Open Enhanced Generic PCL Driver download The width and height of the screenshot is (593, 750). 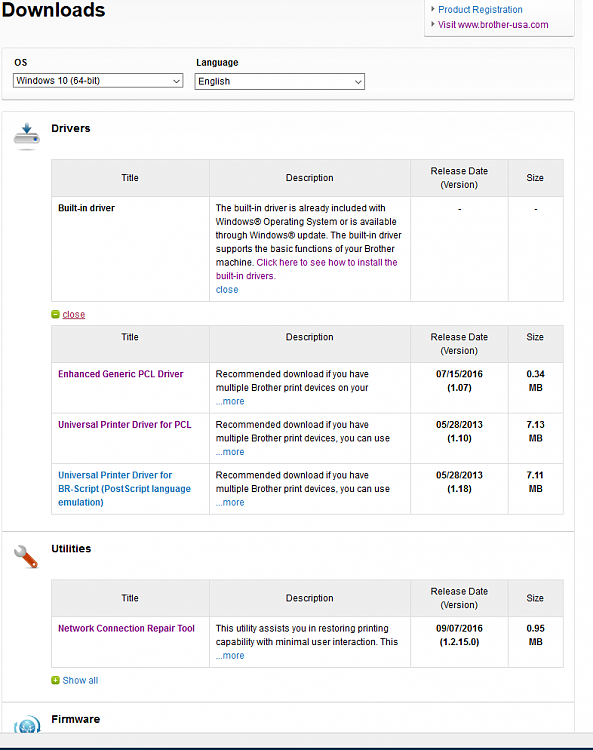pyautogui.click(x=121, y=374)
